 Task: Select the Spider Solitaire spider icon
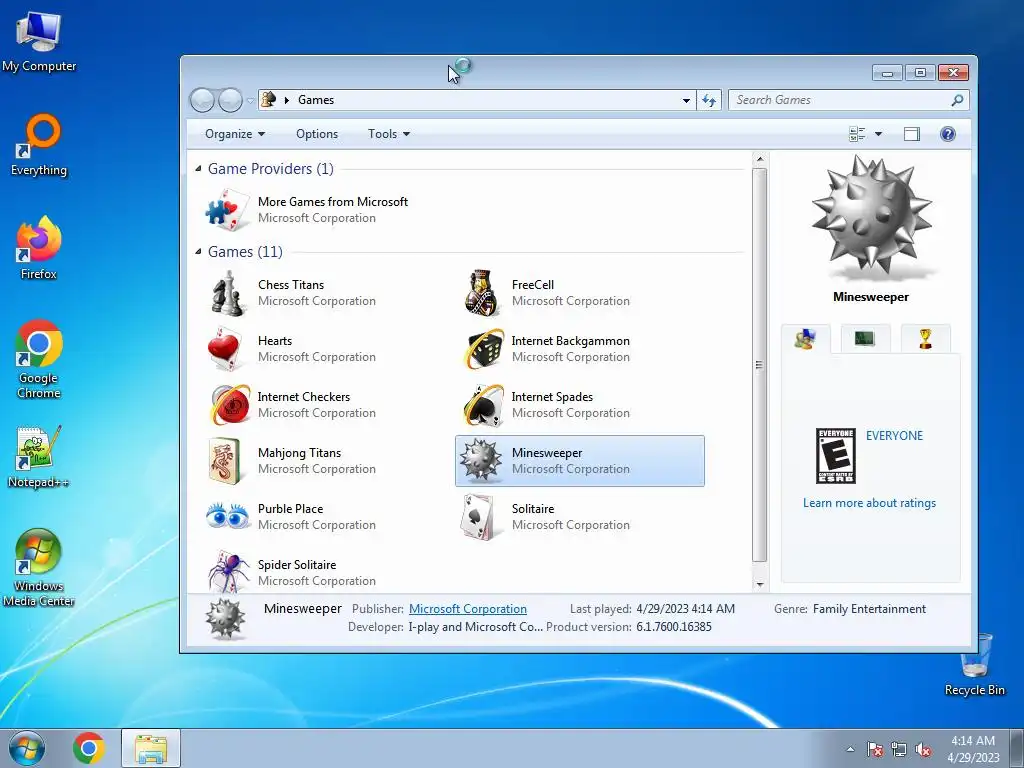coord(229,571)
